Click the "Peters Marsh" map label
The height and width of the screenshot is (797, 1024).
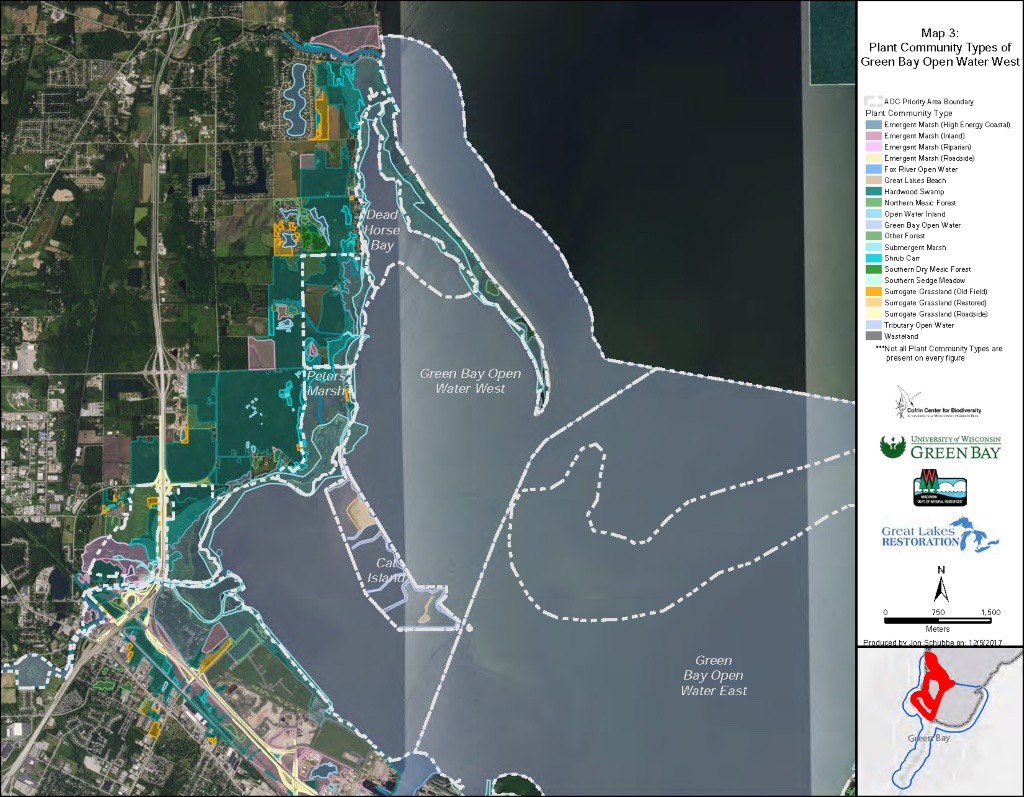[327, 384]
